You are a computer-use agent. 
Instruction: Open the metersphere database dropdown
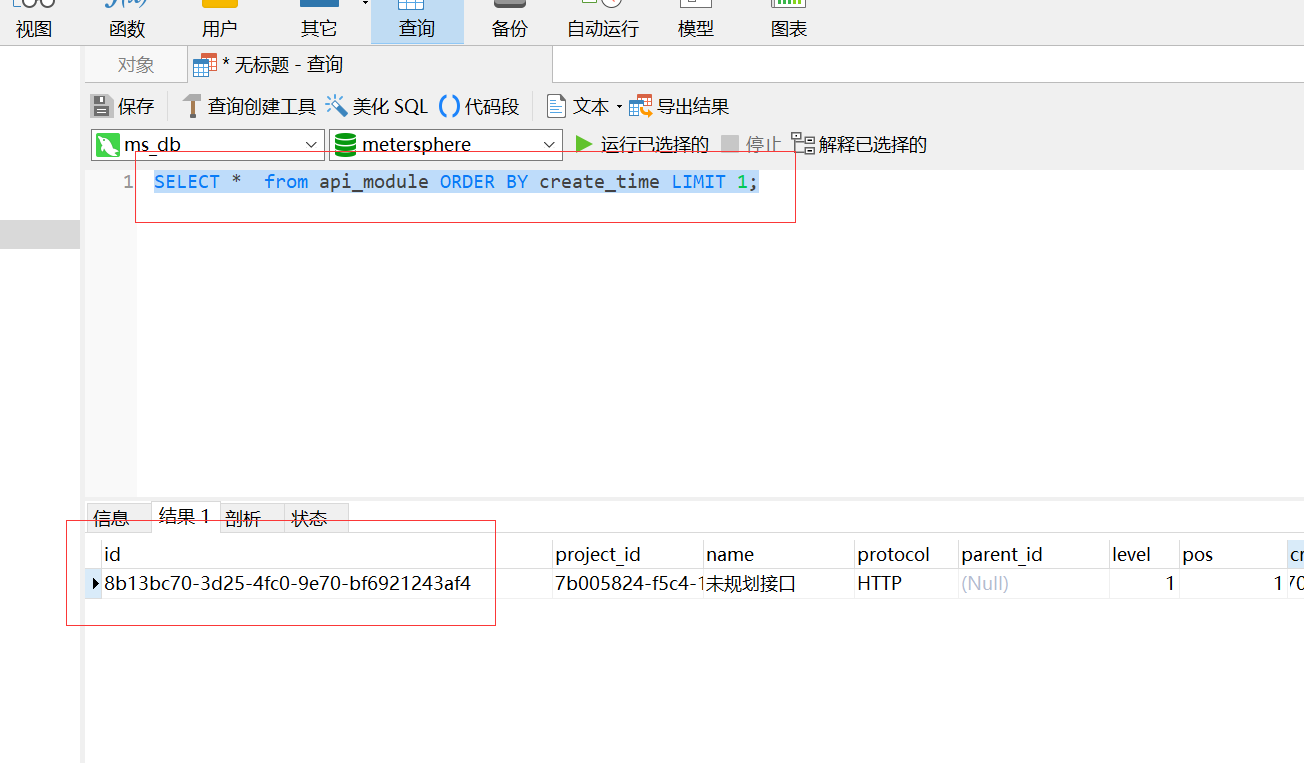549,143
